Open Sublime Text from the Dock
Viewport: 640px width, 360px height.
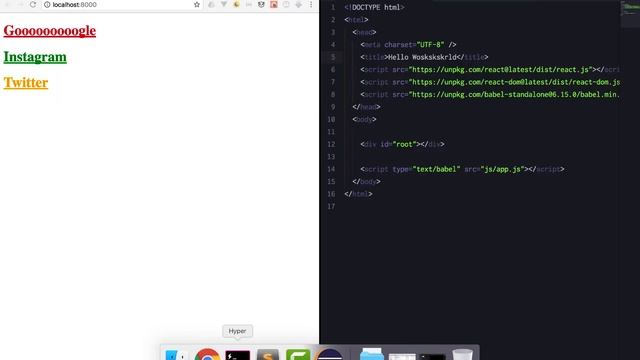click(268, 355)
